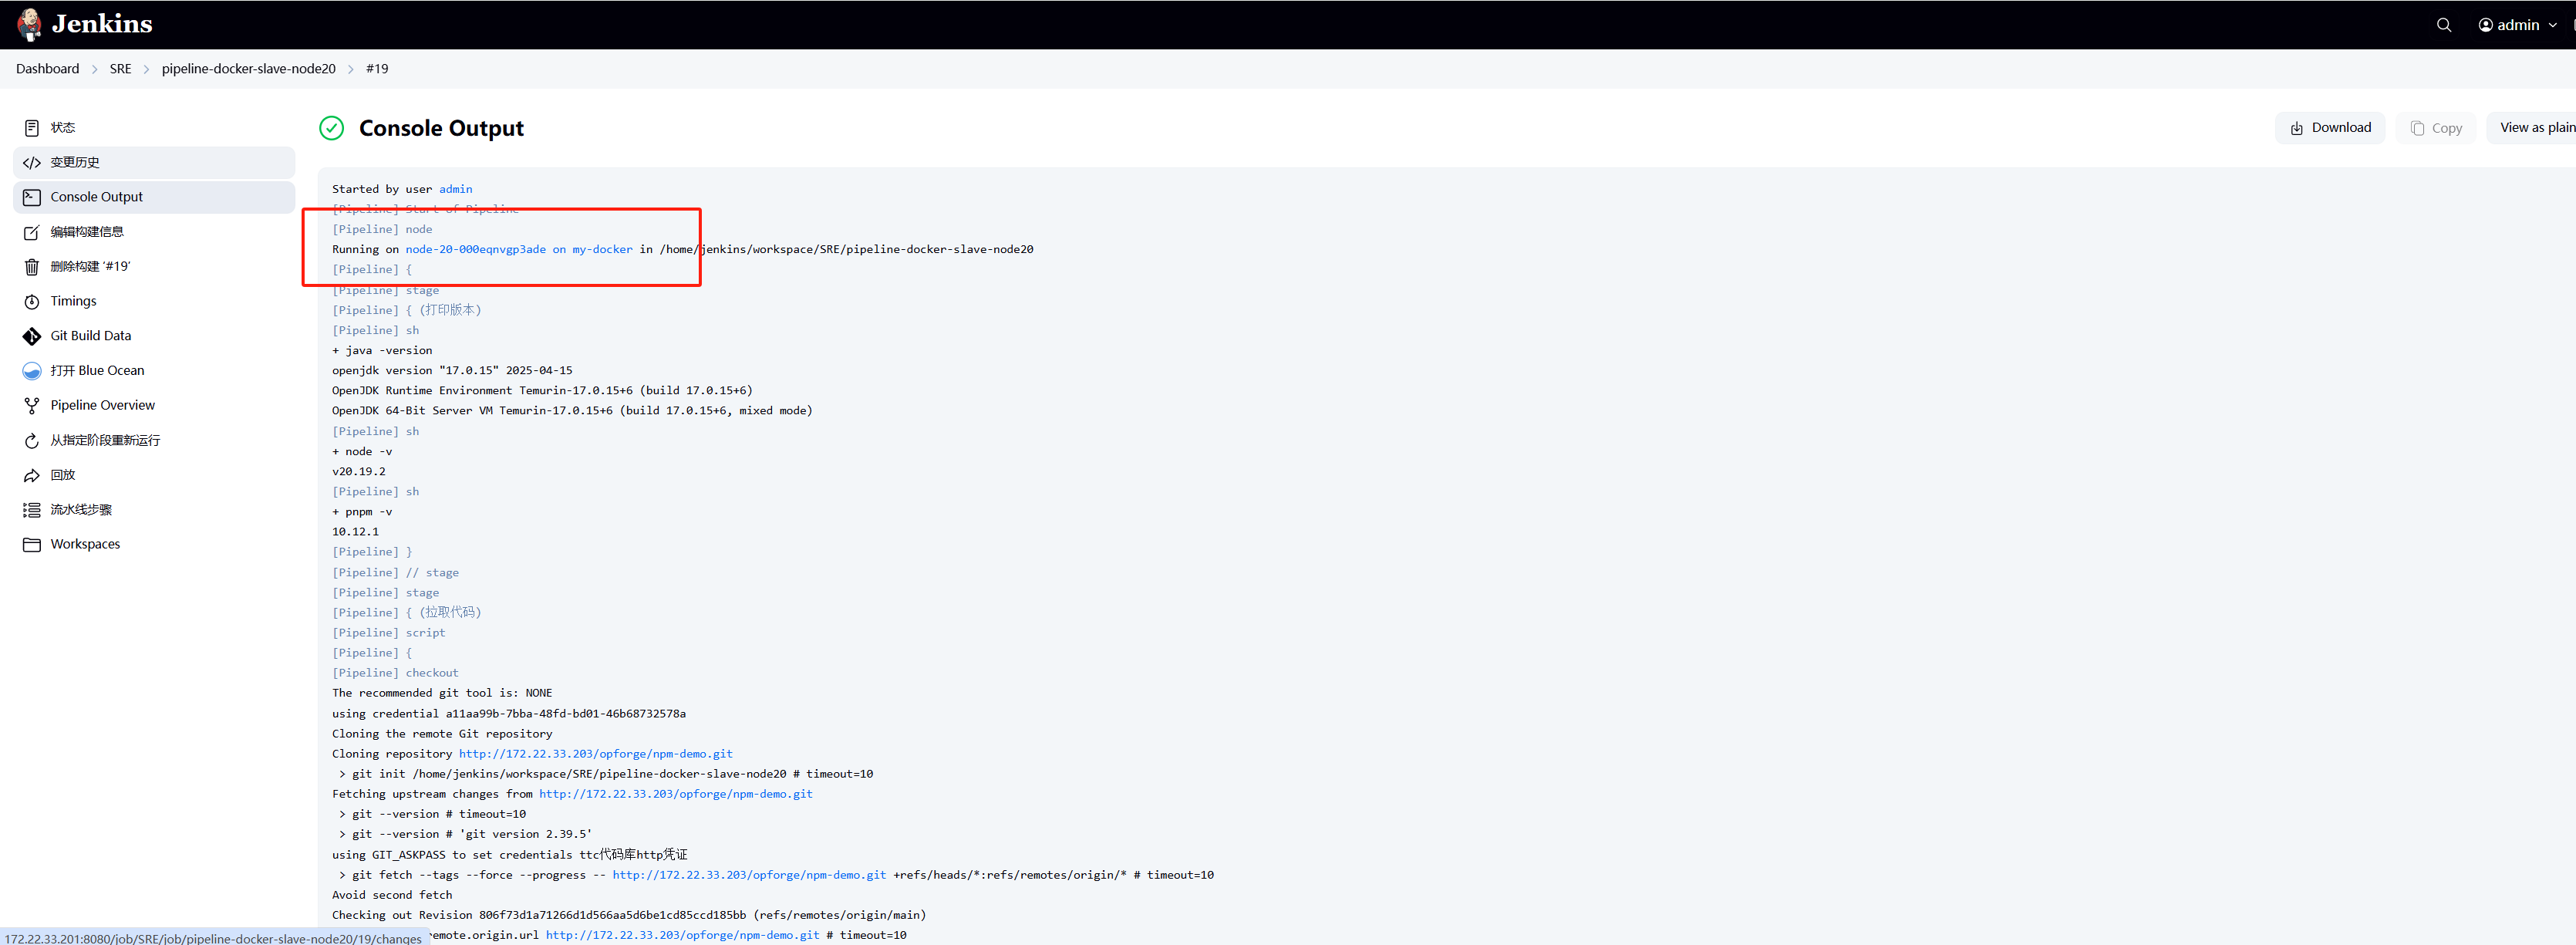Click the Workspaces folder icon
2576x945 pixels.
32,544
